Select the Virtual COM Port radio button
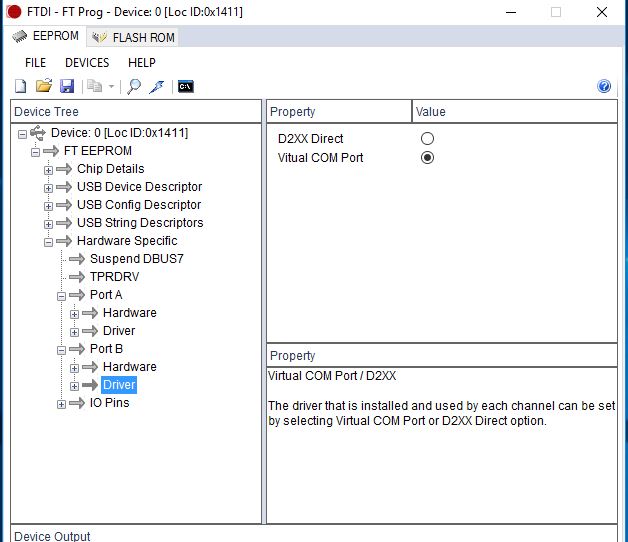 tap(427, 158)
